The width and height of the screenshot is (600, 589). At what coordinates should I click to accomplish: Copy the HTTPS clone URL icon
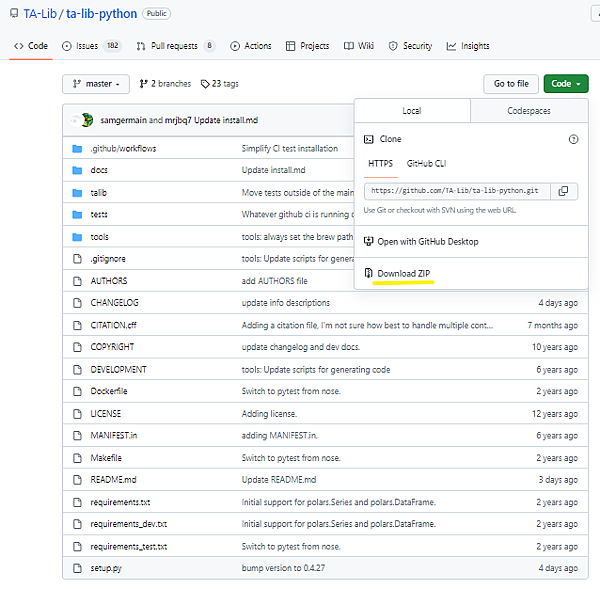(563, 191)
